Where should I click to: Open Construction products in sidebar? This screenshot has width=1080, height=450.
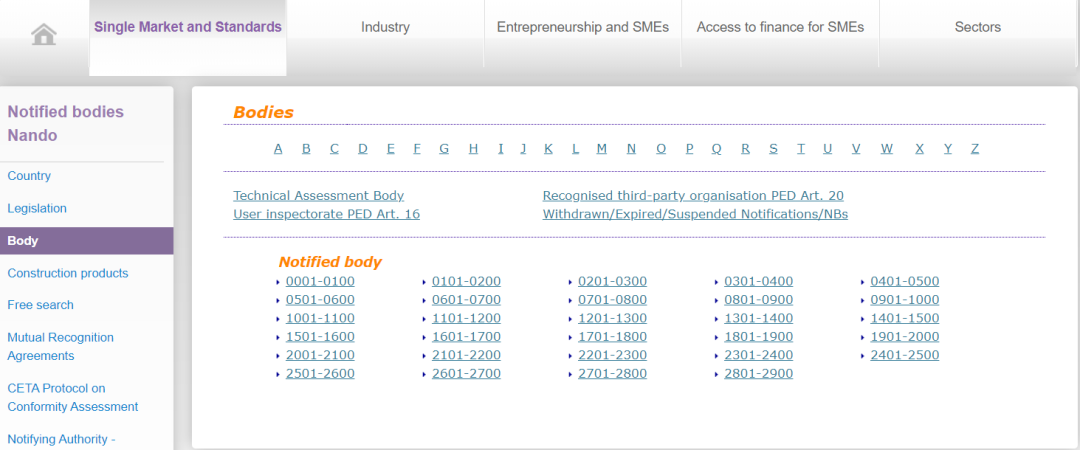pos(68,273)
